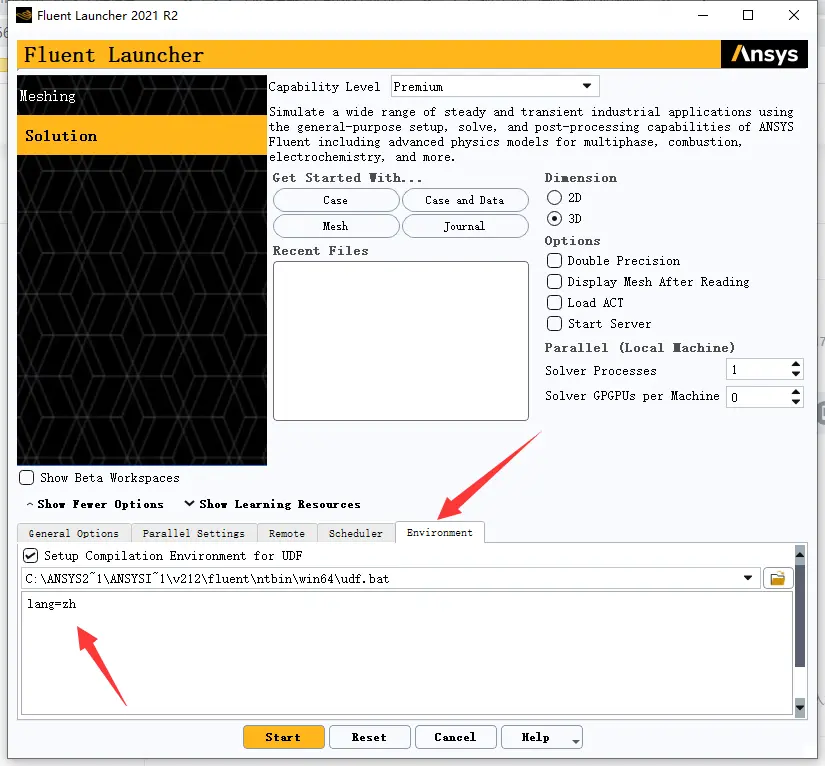Open the Capability Level dropdown
825x766 pixels.
pyautogui.click(x=495, y=86)
